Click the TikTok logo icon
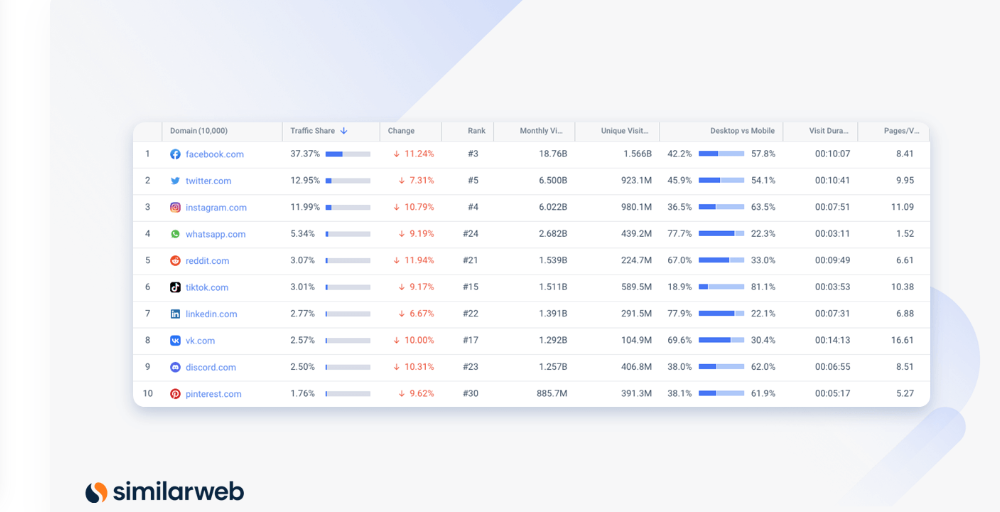The image size is (1000, 512). (175, 288)
